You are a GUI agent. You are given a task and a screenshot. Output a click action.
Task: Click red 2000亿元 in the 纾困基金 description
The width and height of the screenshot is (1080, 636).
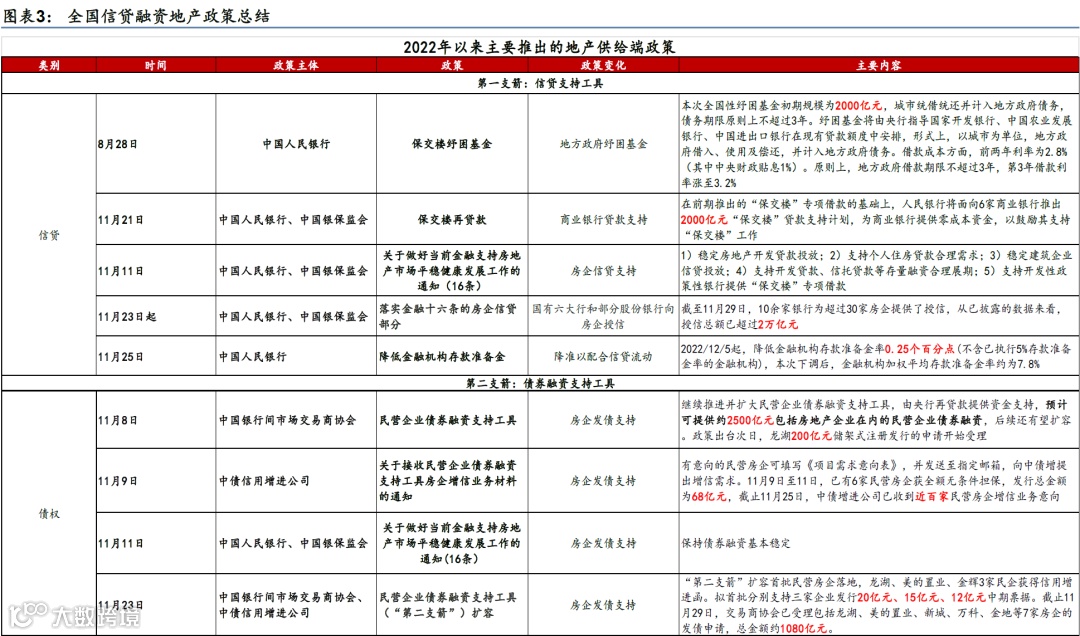858,105
